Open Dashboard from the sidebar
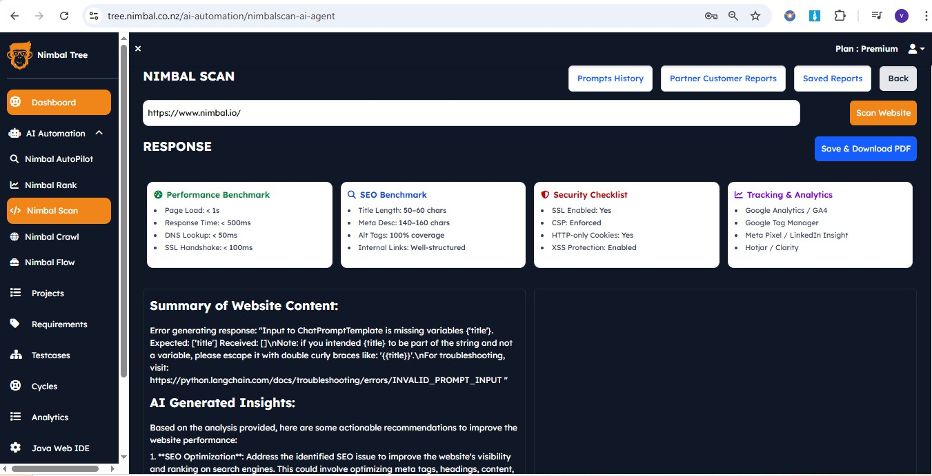 [58, 102]
